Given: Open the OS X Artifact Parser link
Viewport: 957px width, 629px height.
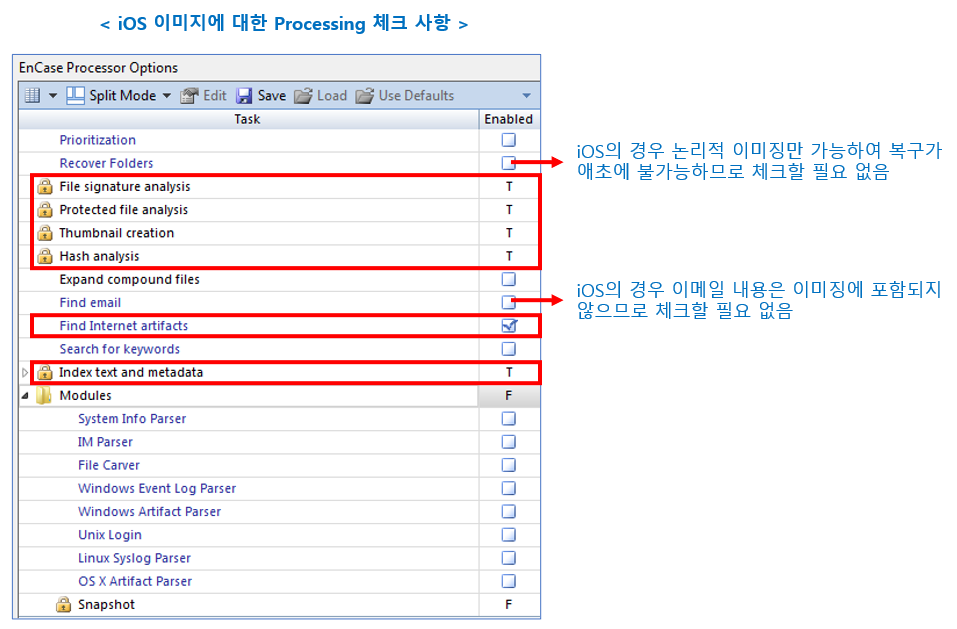Looking at the screenshot, I should coord(135,581).
